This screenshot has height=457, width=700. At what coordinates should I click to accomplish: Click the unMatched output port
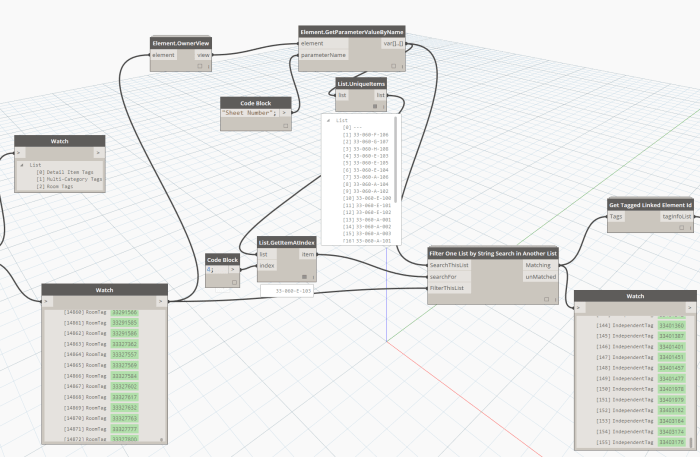541,277
